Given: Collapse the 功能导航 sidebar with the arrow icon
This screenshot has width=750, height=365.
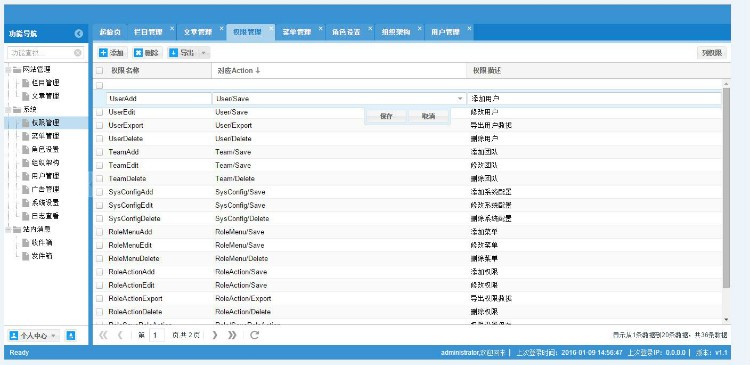Looking at the screenshot, I should point(79,33).
